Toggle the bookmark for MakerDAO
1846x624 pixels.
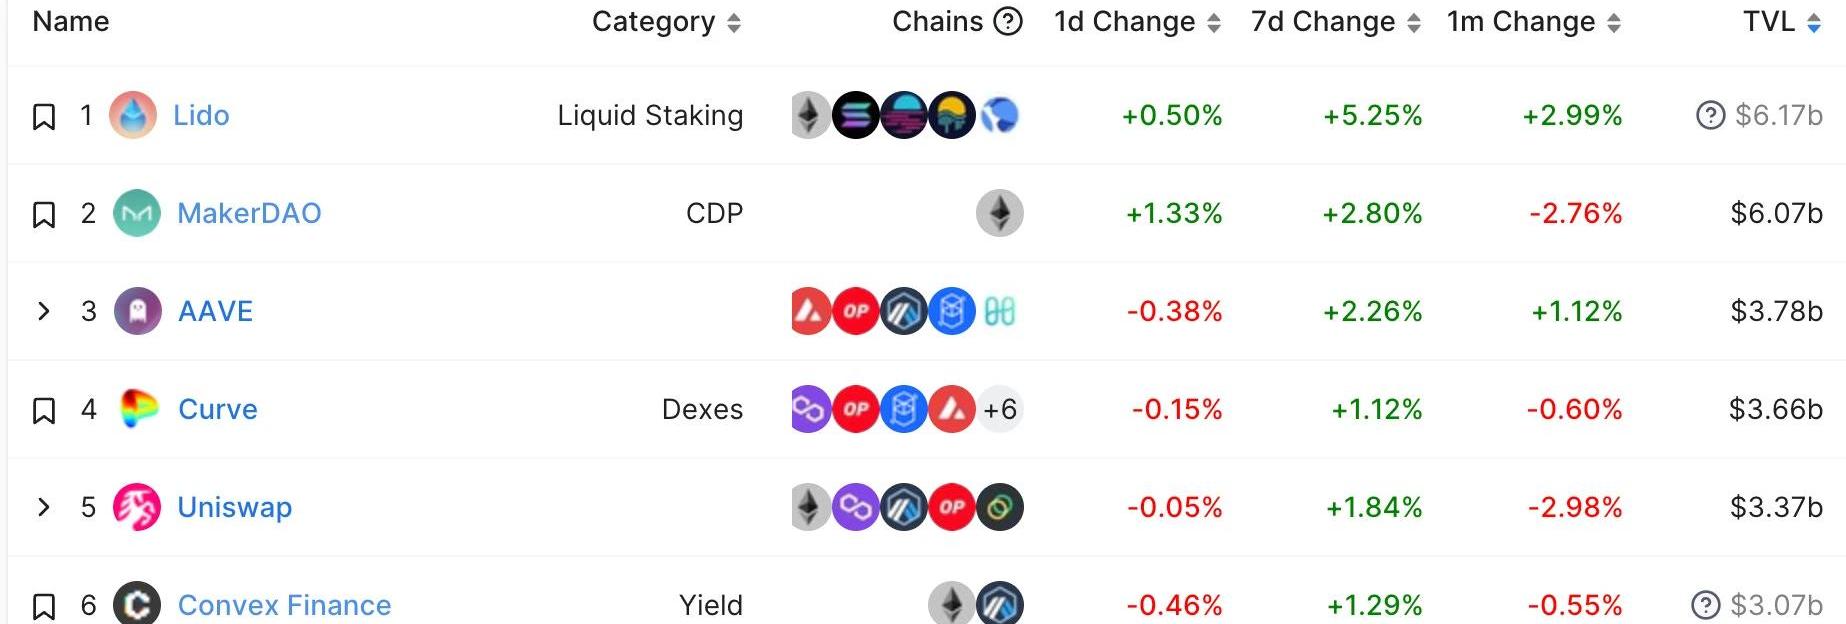point(44,214)
